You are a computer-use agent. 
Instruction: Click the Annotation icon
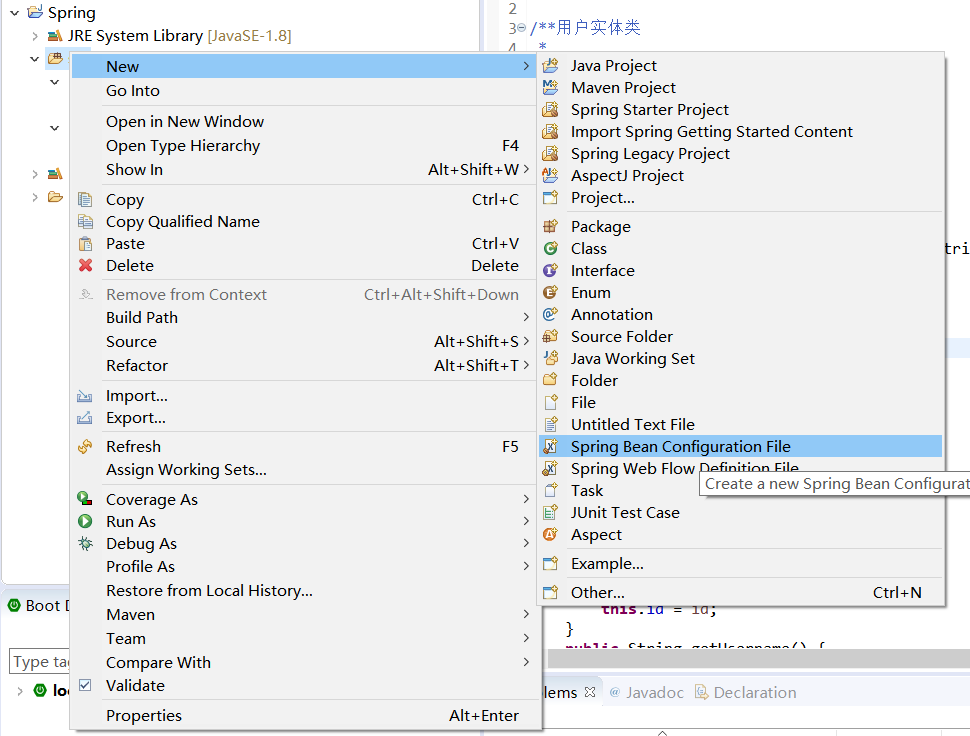(x=550, y=314)
